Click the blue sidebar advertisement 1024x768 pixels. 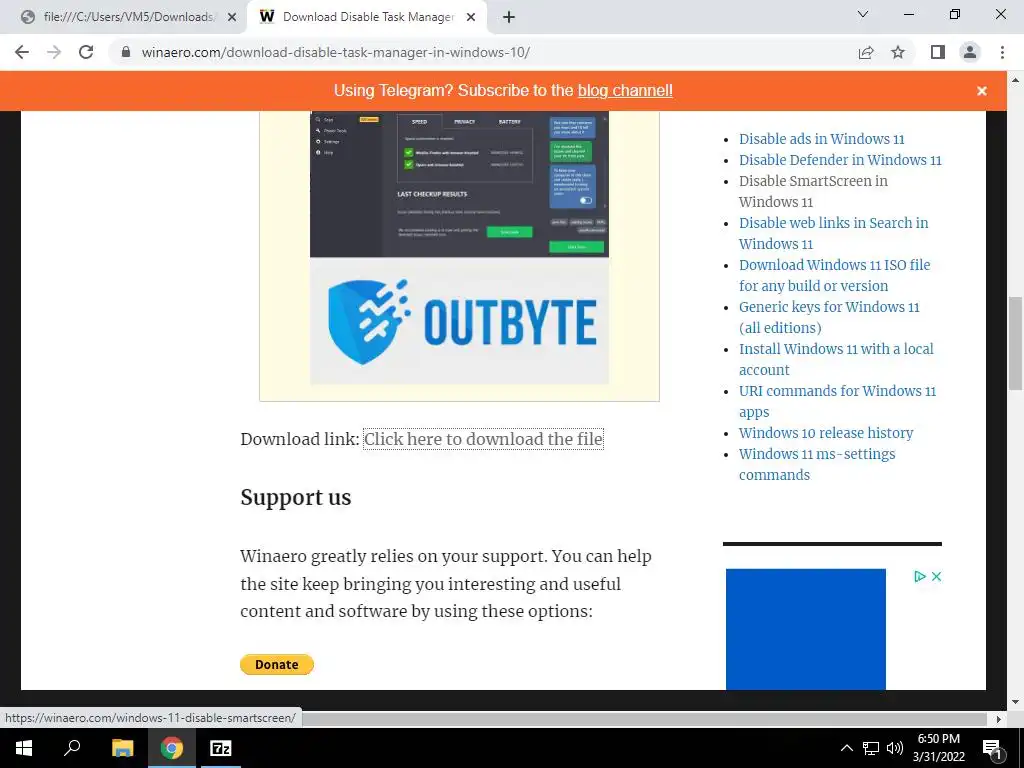pyautogui.click(x=805, y=629)
